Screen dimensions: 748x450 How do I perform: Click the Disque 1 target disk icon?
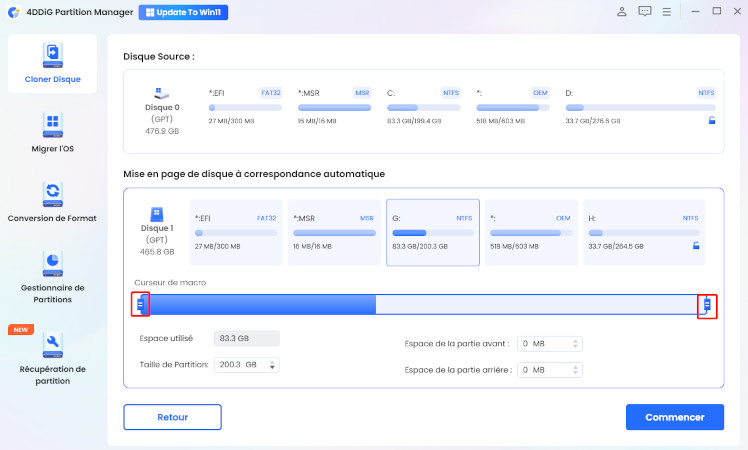(x=156, y=214)
